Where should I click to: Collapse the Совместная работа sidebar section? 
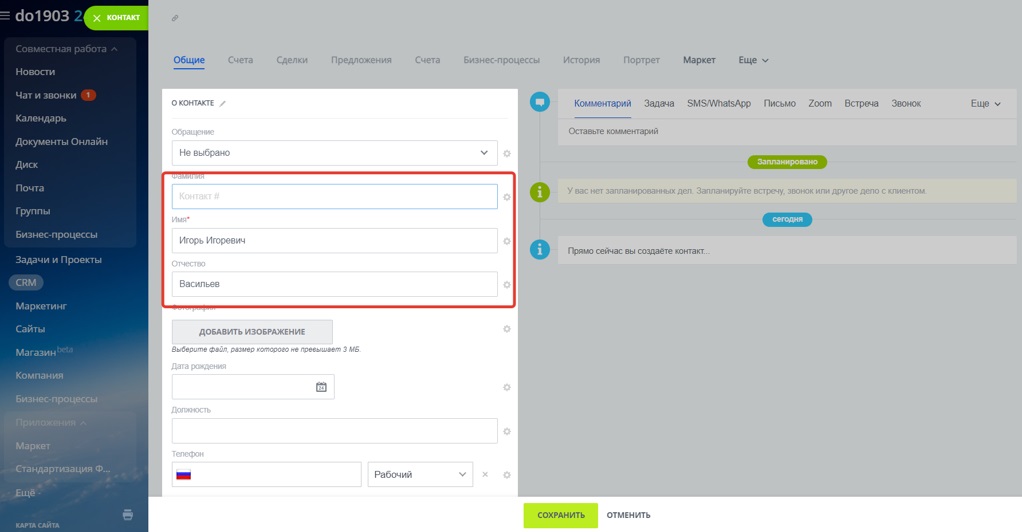click(x=66, y=49)
